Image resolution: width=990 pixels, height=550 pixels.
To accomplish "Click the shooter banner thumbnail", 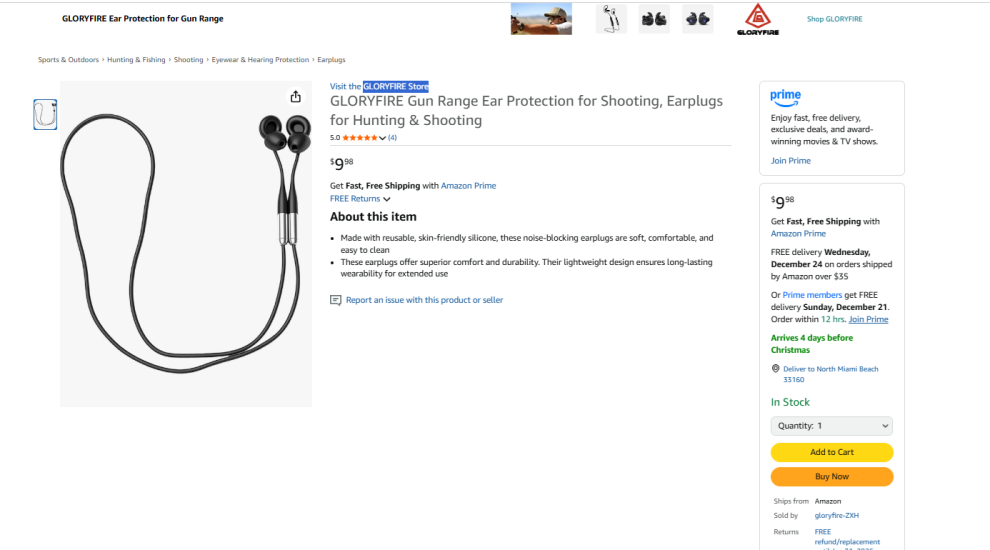I will (541, 19).
